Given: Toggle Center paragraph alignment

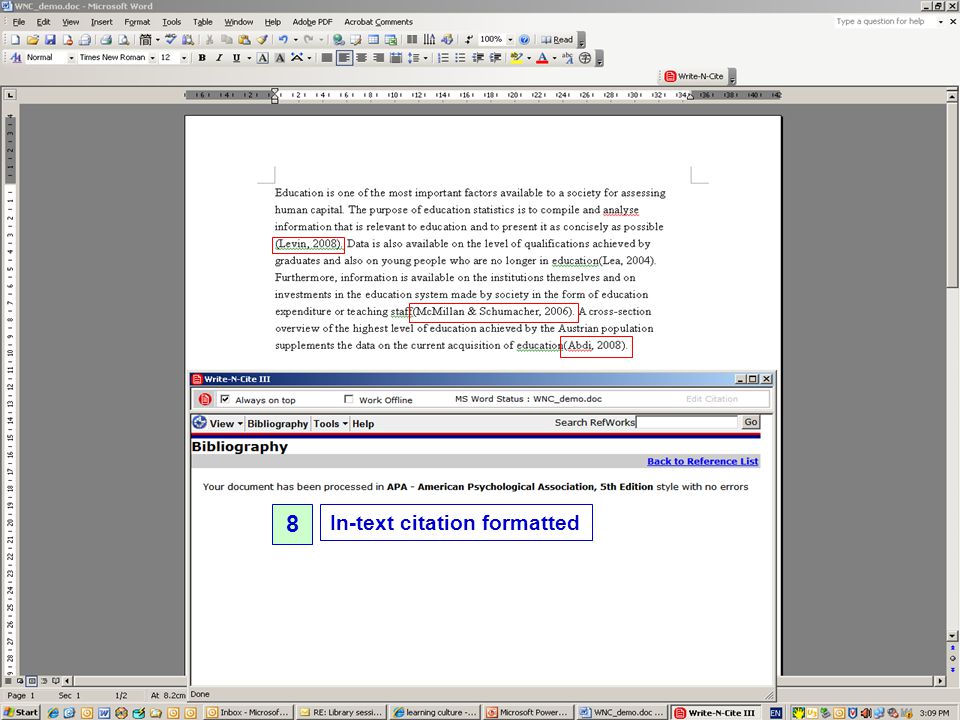Looking at the screenshot, I should (x=362, y=58).
